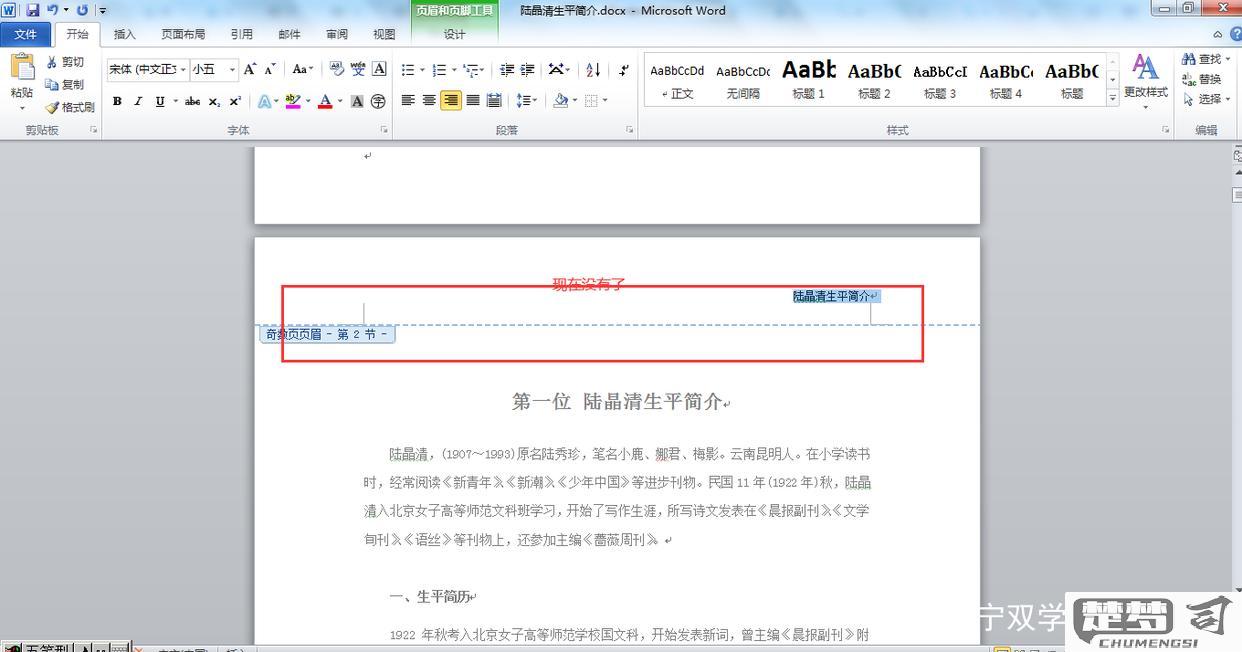
Task: Show or hide paragraph marks
Action: [624, 69]
